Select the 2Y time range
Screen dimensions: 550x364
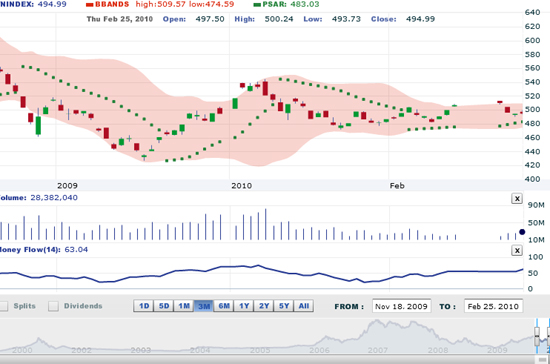point(264,306)
